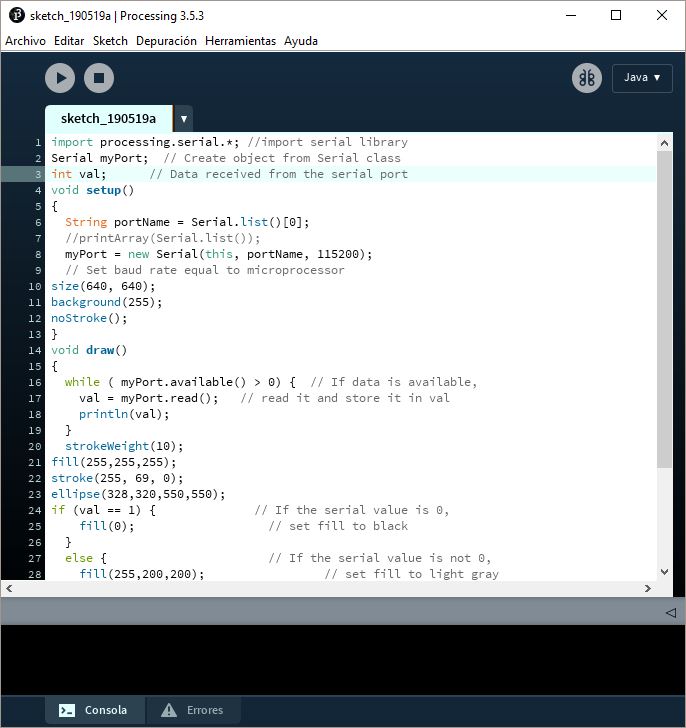Image resolution: width=686 pixels, height=728 pixels.
Task: Switch to the Consola tab
Action: [x=95, y=710]
